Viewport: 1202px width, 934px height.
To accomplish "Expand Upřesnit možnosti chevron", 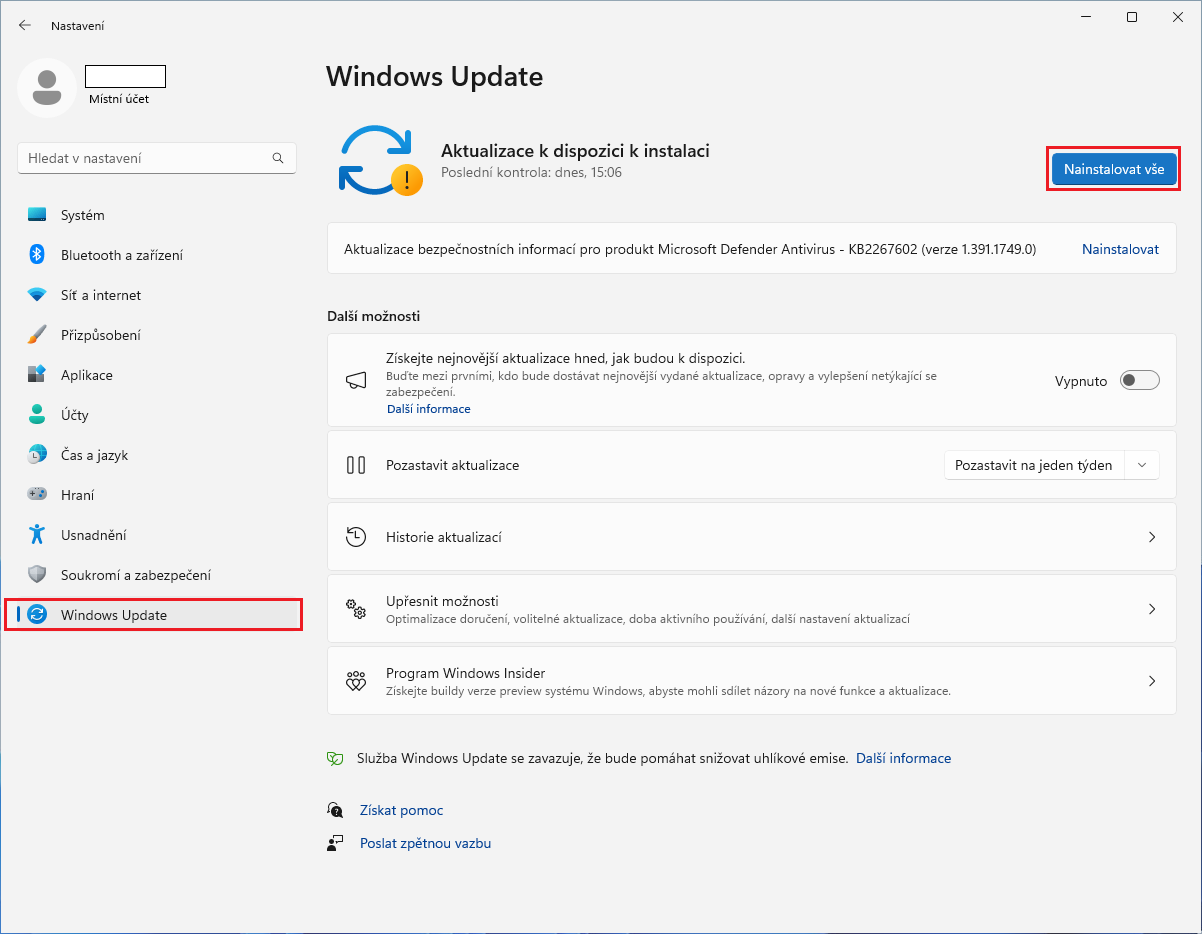I will [1152, 609].
